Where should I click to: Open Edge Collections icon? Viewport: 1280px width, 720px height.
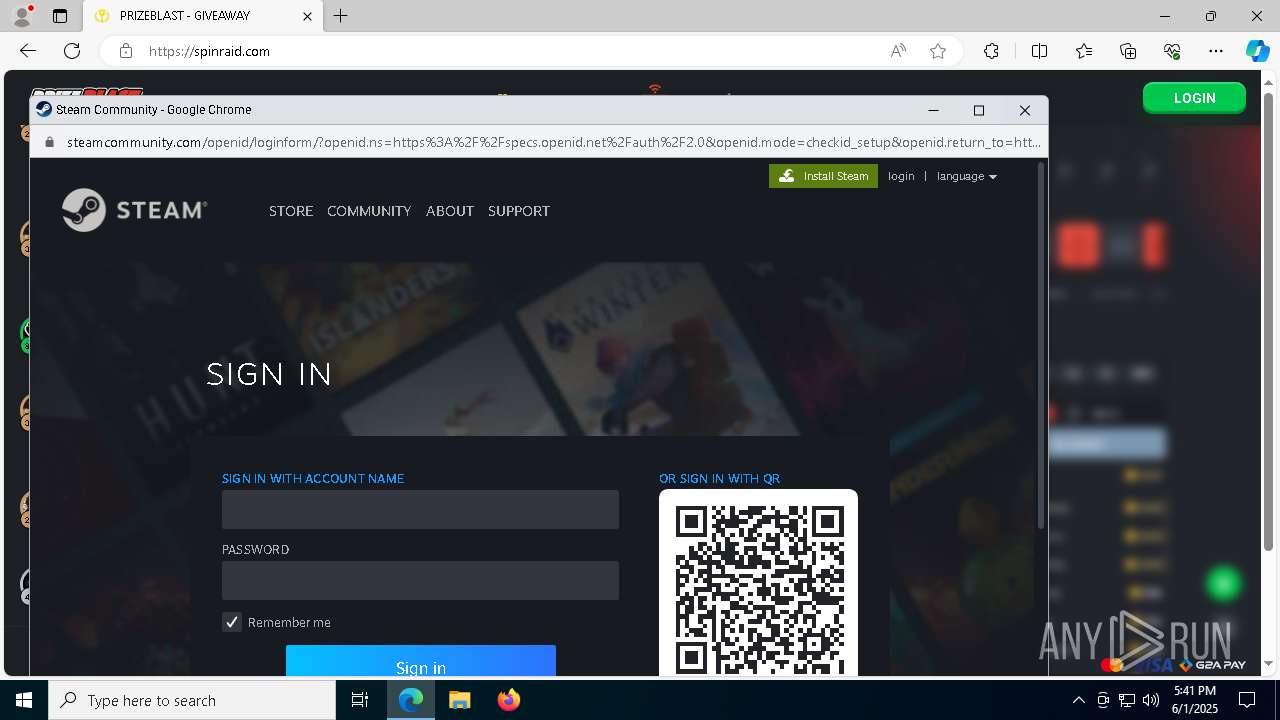[x=1128, y=51]
